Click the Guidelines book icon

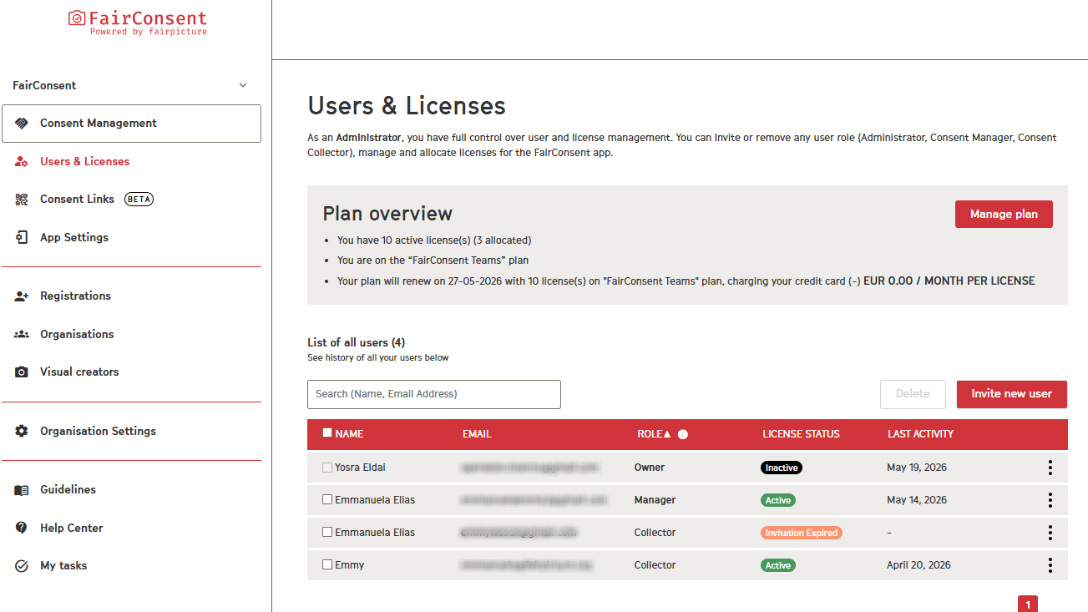coord(22,490)
